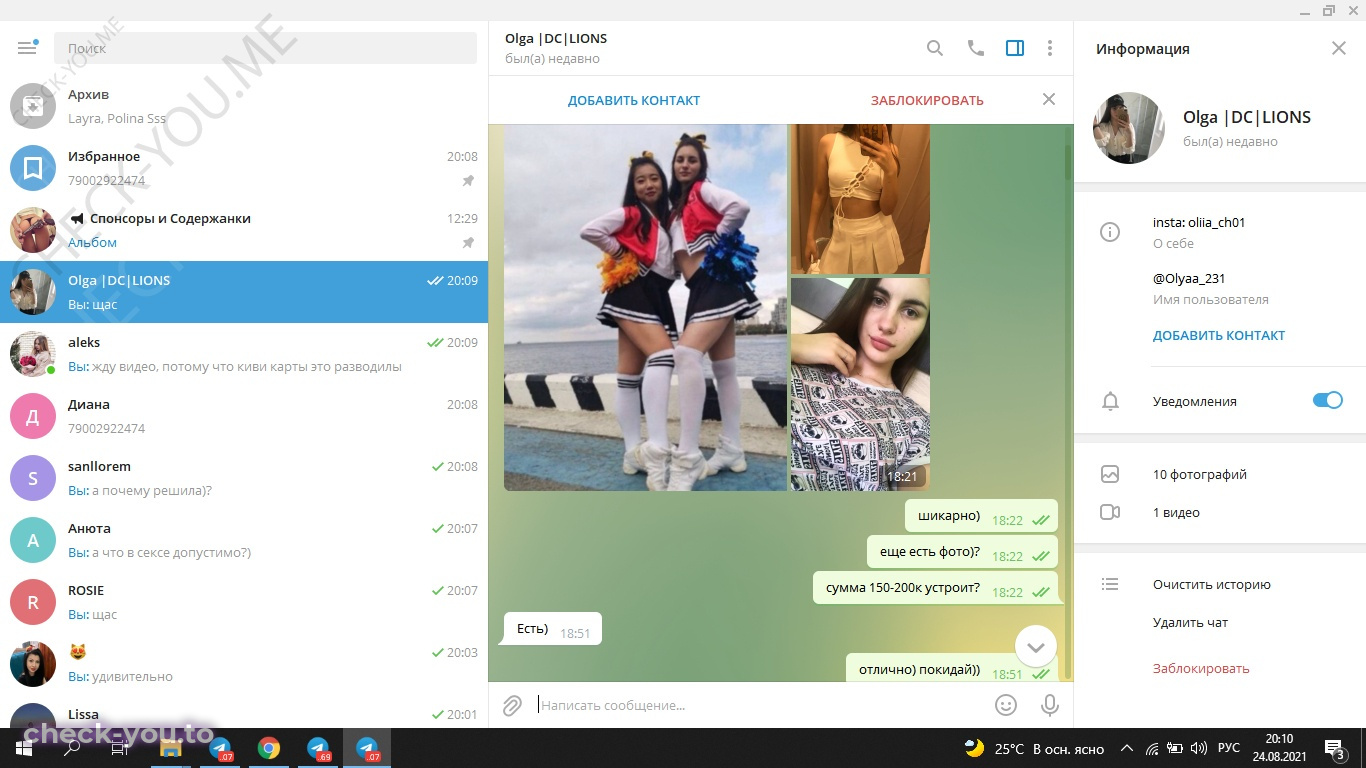
Task: Open the chat's three-dot options menu
Action: pyautogui.click(x=1049, y=48)
